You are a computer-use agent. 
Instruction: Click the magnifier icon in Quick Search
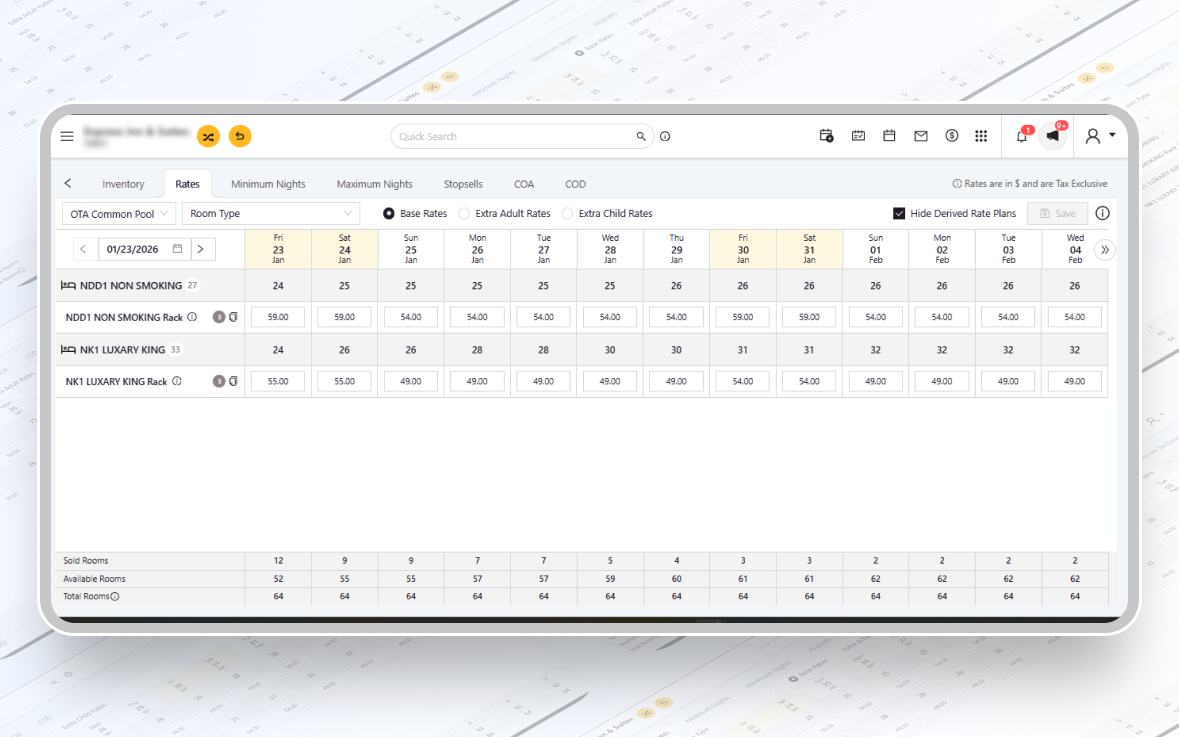point(641,136)
